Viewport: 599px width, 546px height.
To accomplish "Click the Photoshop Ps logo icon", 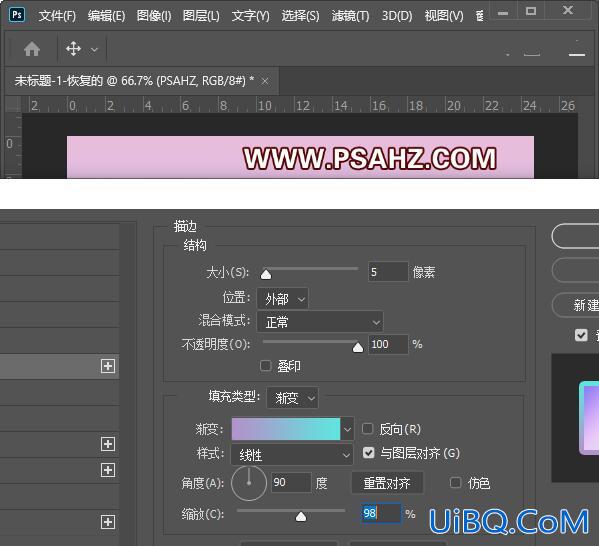I will pos(17,15).
